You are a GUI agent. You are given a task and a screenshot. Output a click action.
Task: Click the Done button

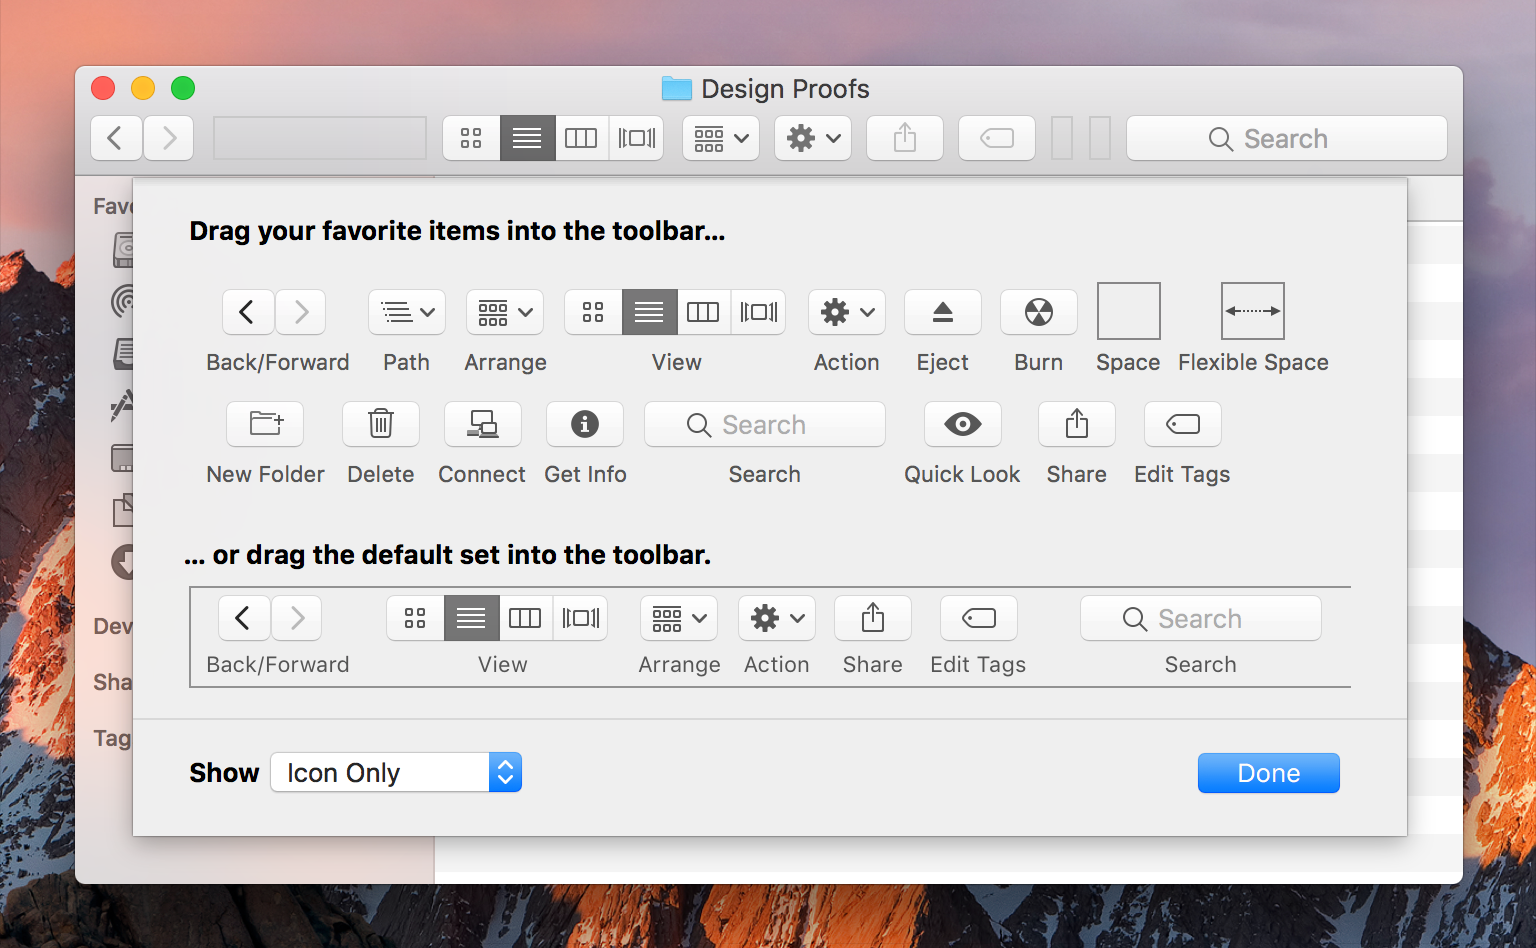tap(1269, 773)
